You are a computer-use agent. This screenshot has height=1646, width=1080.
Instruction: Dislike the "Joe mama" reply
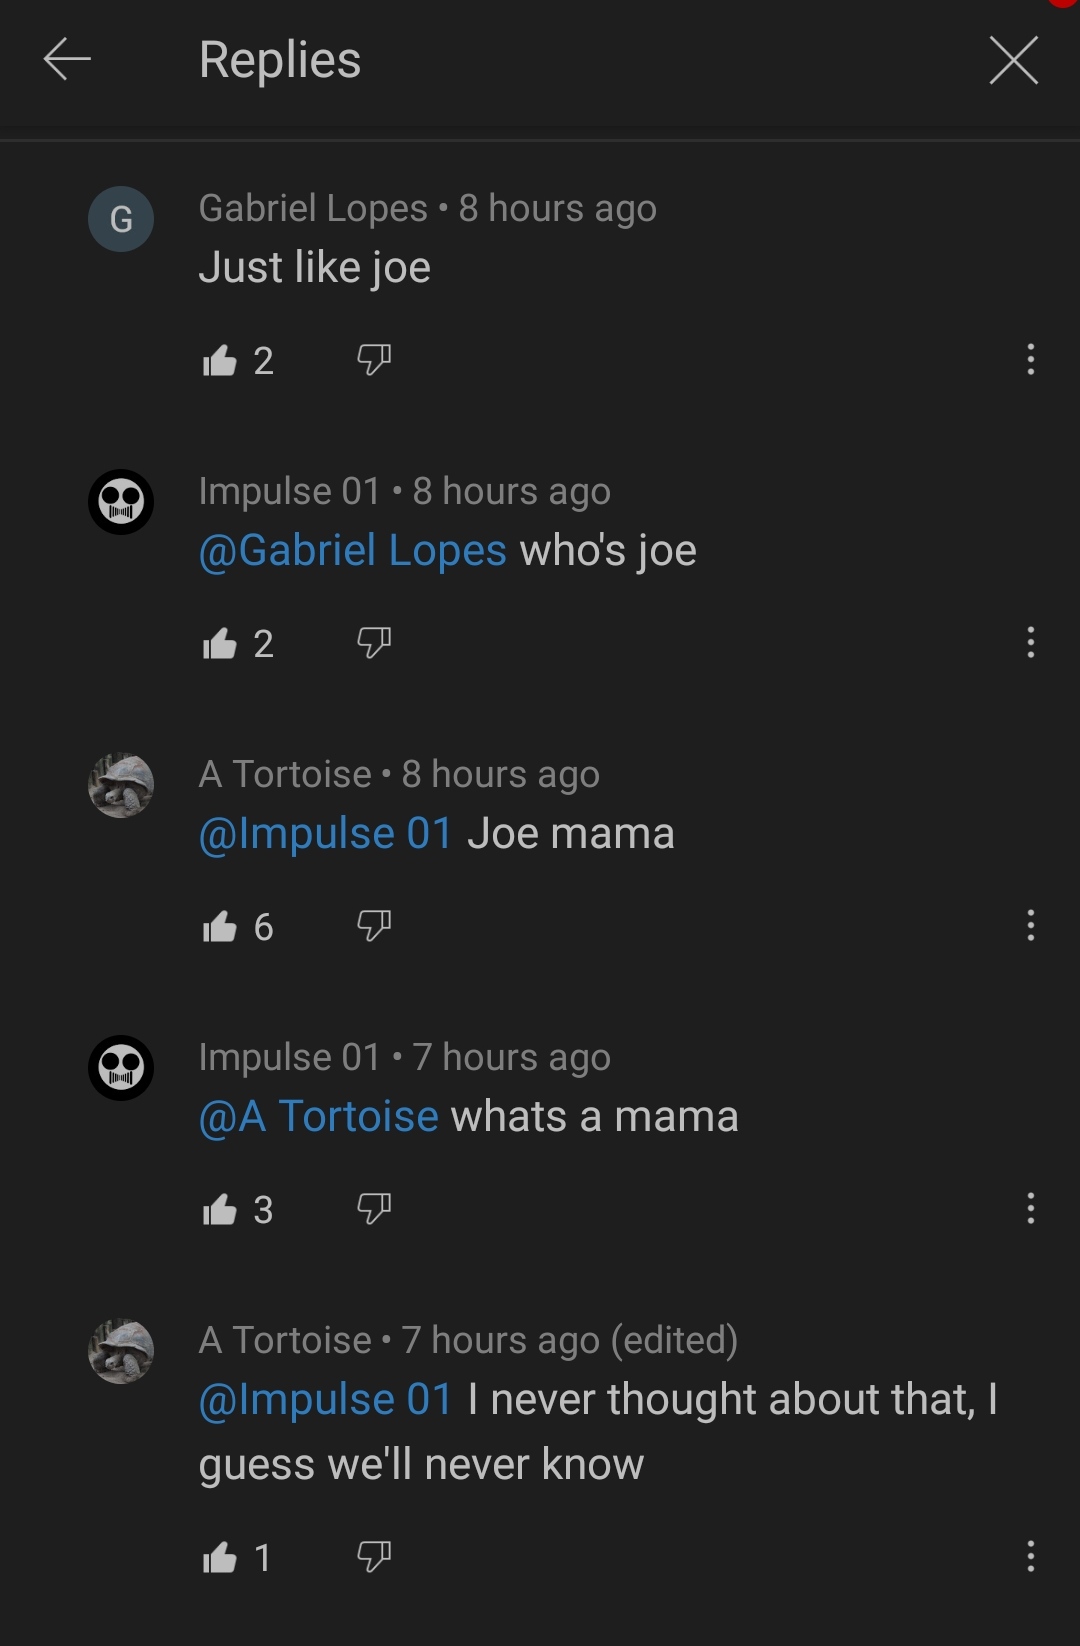pyautogui.click(x=374, y=928)
